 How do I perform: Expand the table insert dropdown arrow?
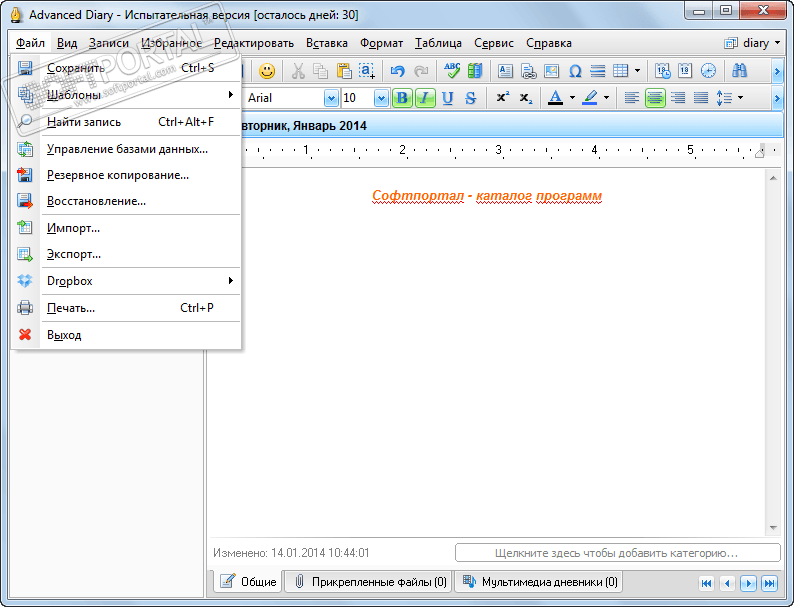[x=637, y=71]
